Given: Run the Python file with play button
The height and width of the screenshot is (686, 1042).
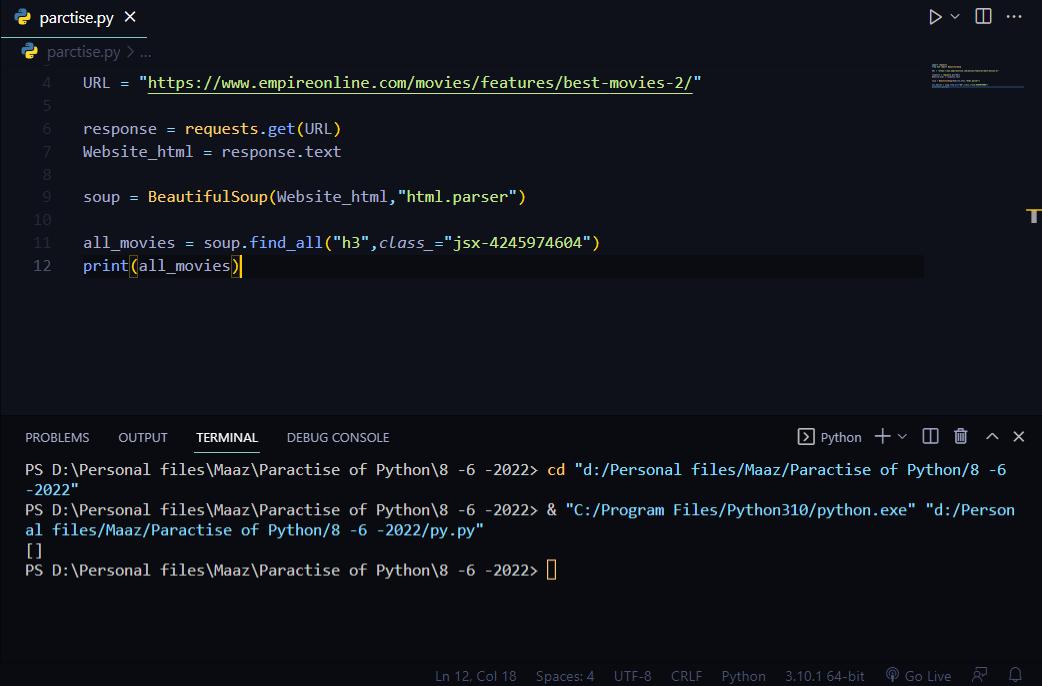Looking at the screenshot, I should pos(935,17).
